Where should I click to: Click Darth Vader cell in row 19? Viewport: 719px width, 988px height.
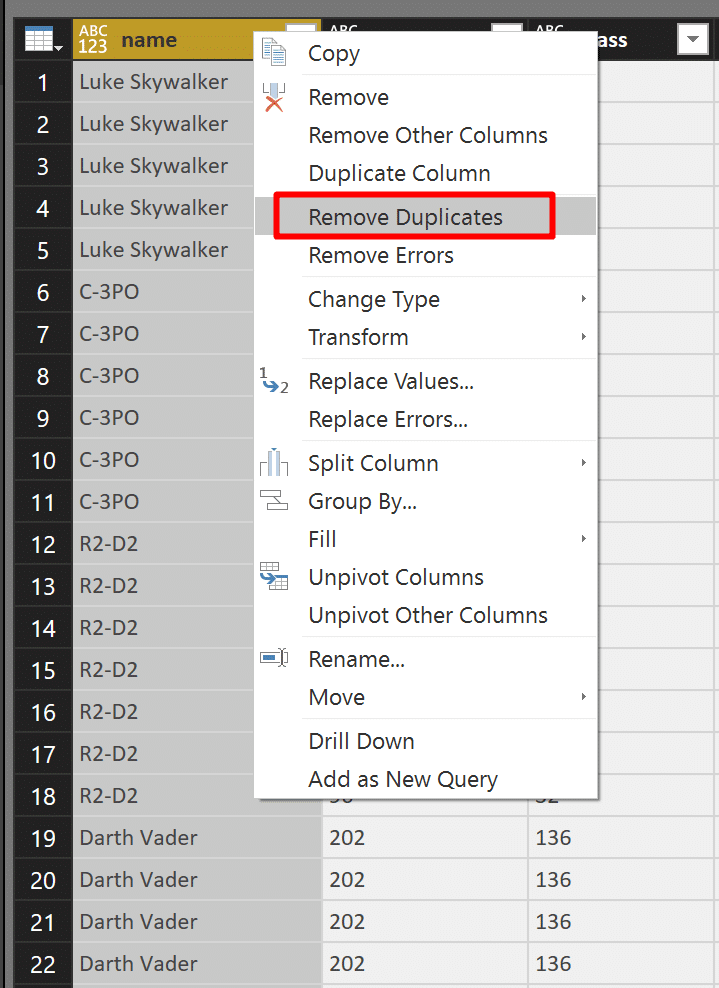pos(197,838)
